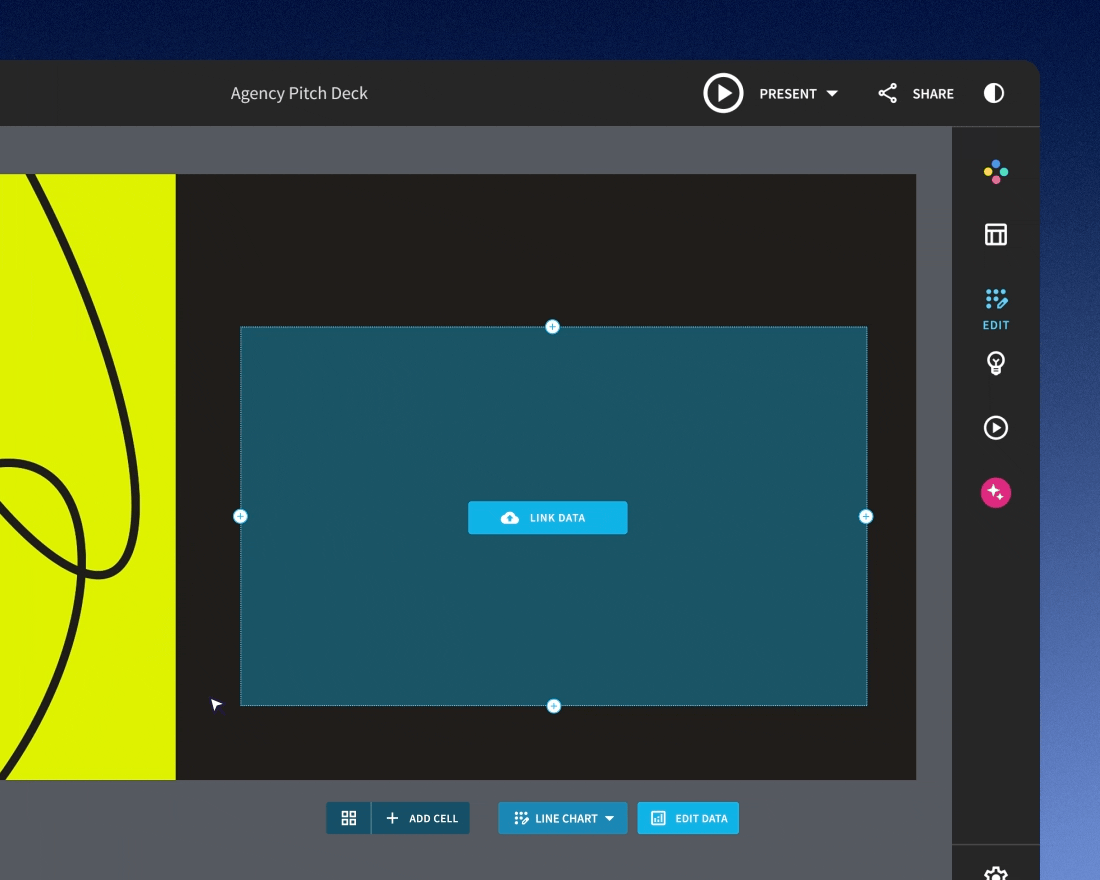Screen dimensions: 1100x880
Task: Open the layout grid icon in sidebar
Action: coord(995,234)
